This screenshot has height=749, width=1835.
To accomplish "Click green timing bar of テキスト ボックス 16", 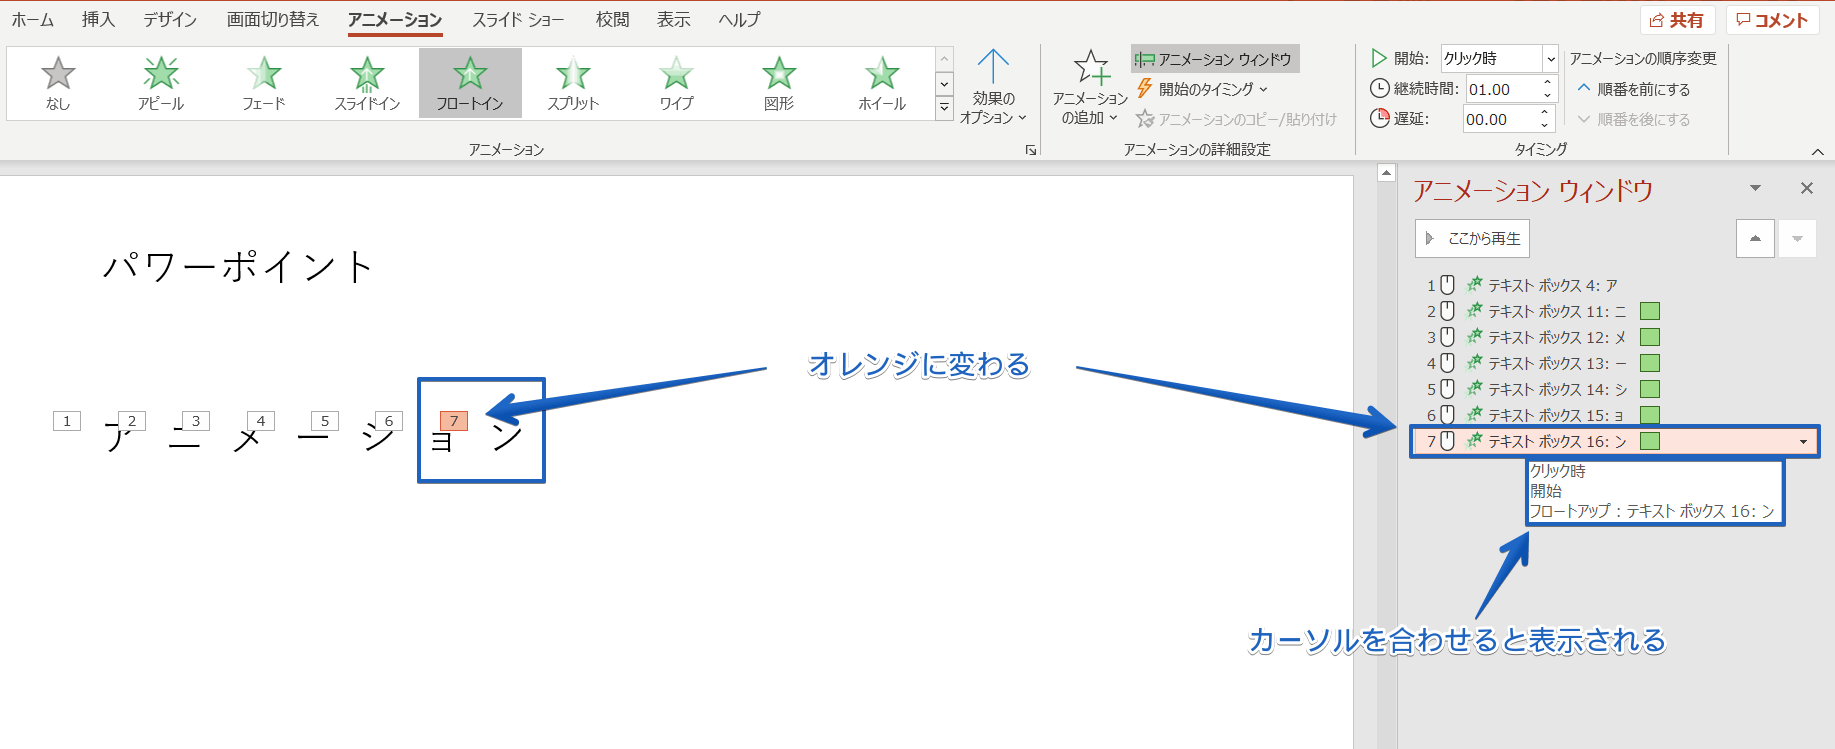I will (1650, 441).
